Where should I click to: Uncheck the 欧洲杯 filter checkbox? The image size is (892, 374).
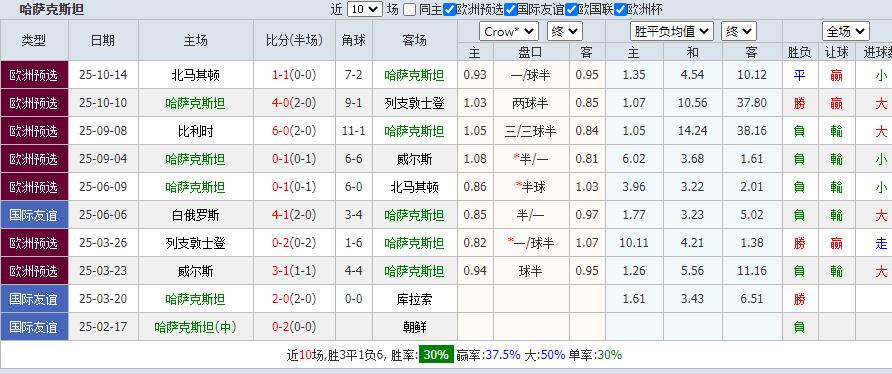pyautogui.click(x=620, y=10)
